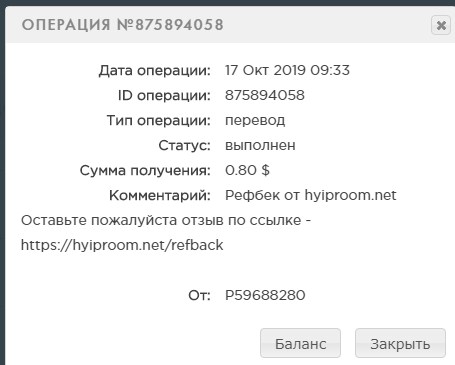The image size is (455, 365).
Task: Click the Статус label
Action: 185,146
